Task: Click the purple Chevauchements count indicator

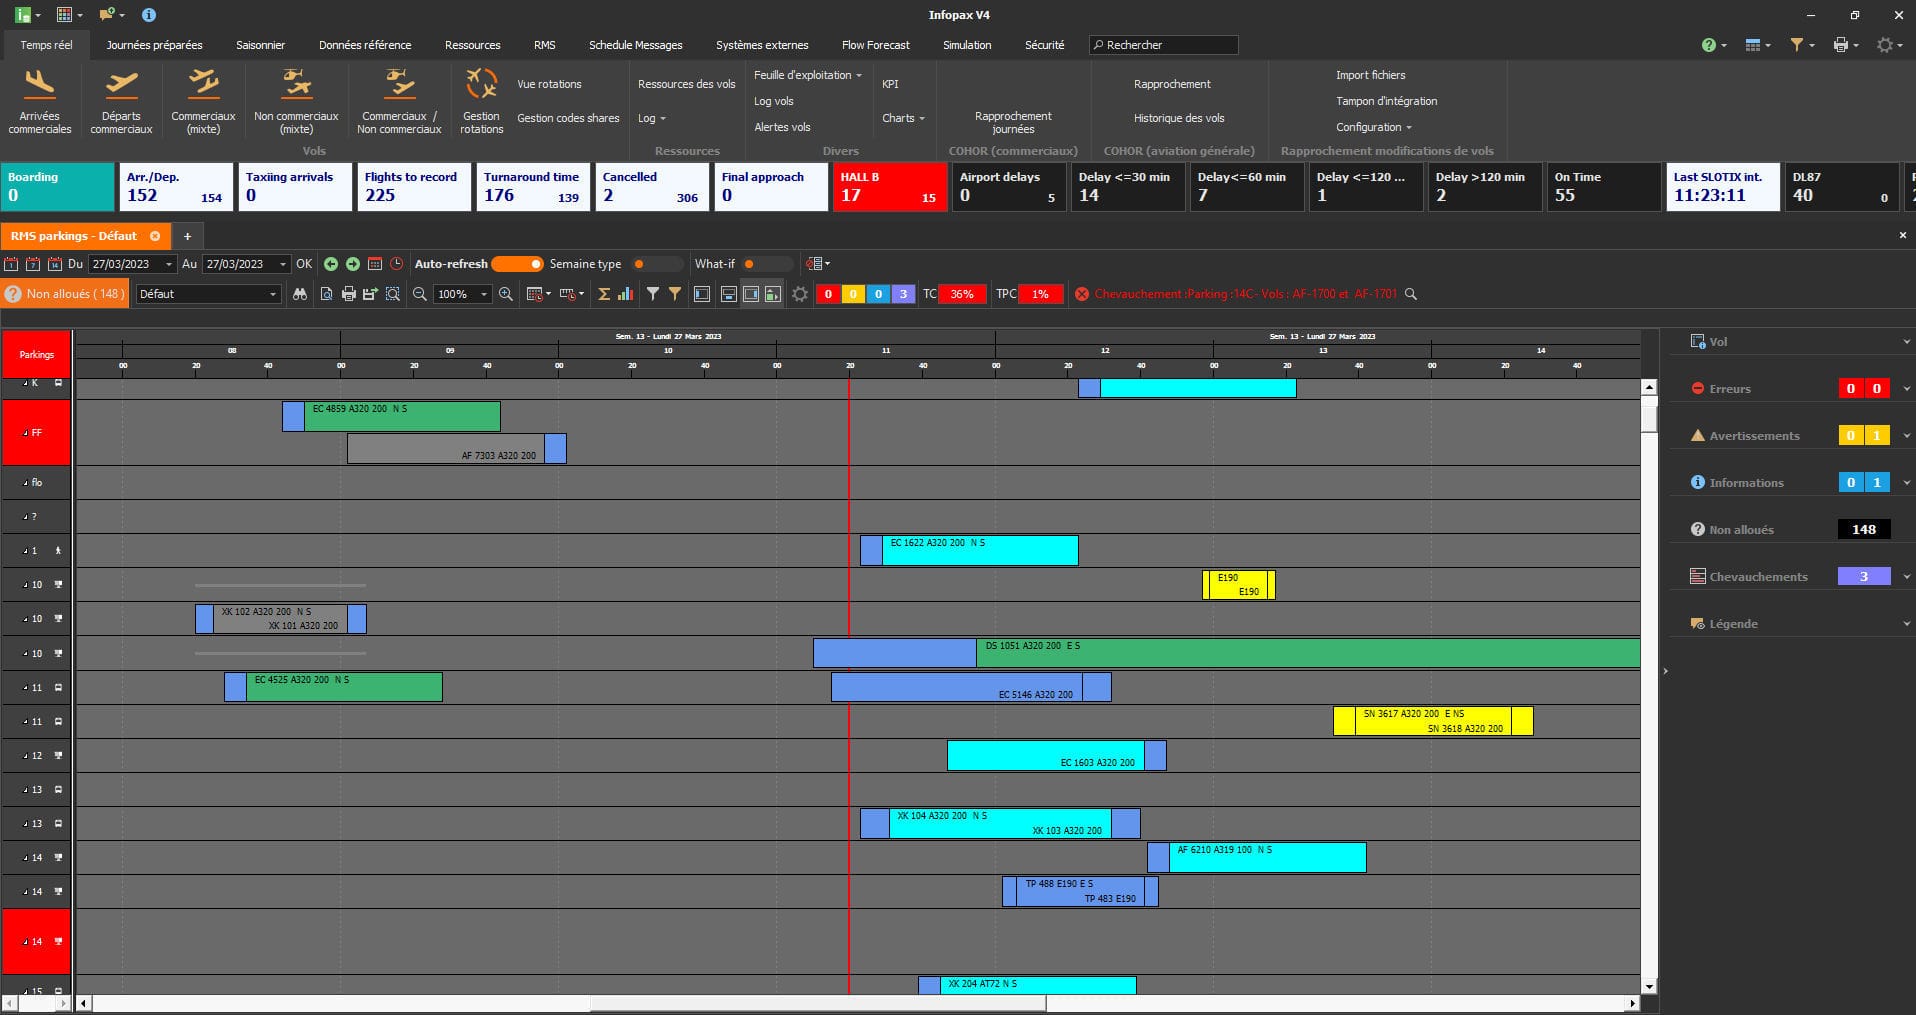Action: 1863,576
